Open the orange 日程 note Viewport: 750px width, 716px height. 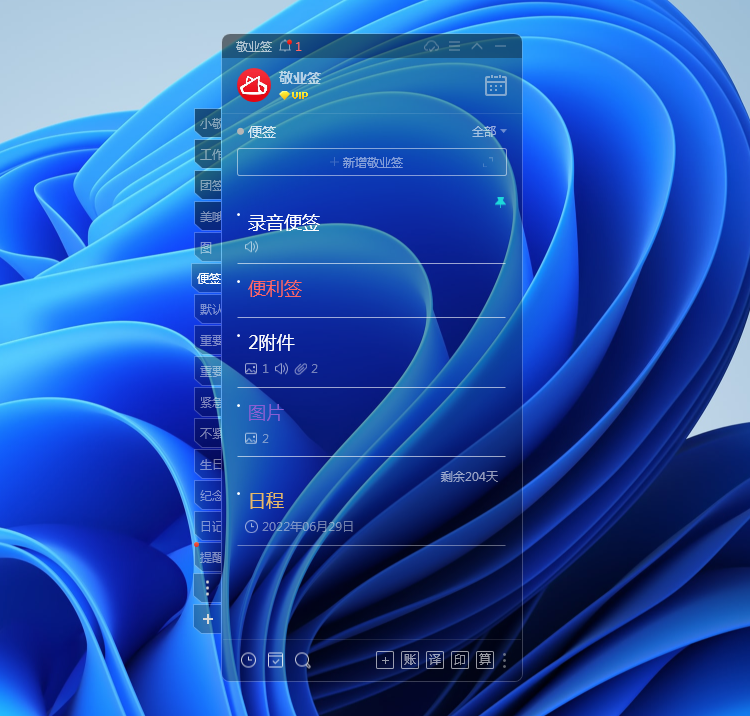[x=266, y=500]
